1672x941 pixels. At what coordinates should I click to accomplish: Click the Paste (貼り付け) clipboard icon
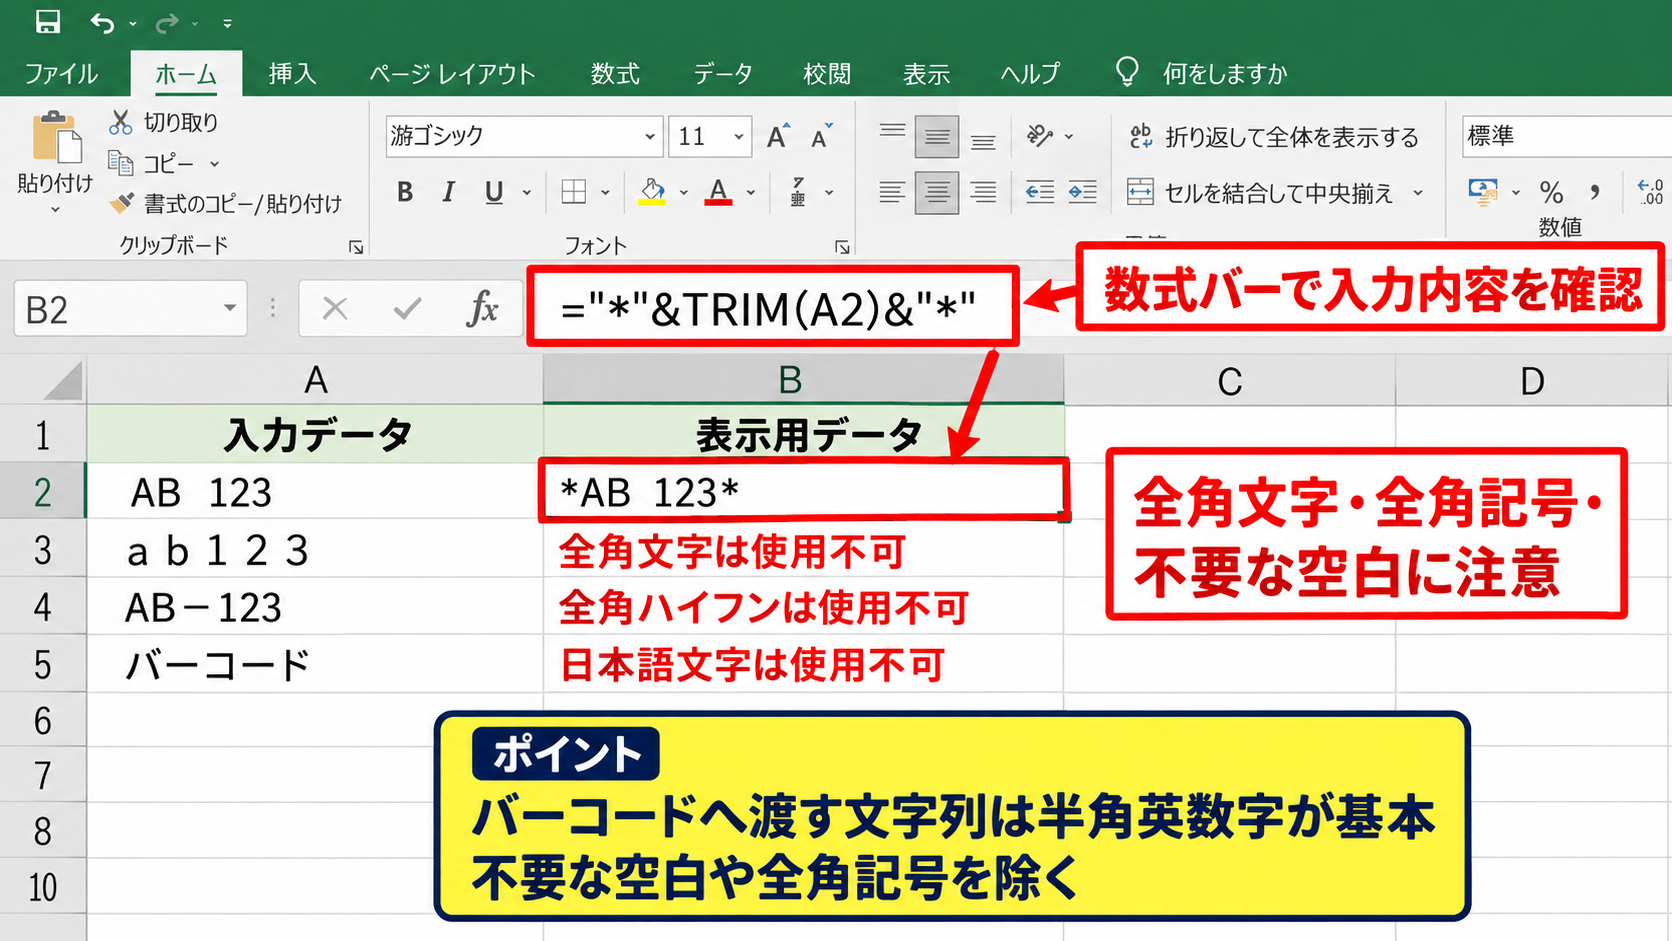pos(55,138)
